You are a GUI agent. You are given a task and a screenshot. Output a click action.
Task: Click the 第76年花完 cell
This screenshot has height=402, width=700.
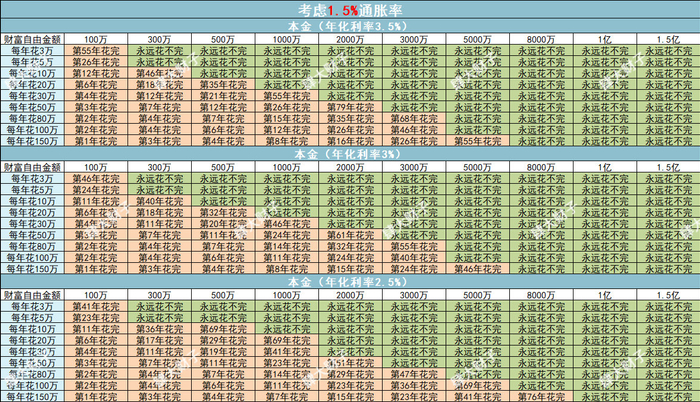tap(541, 396)
